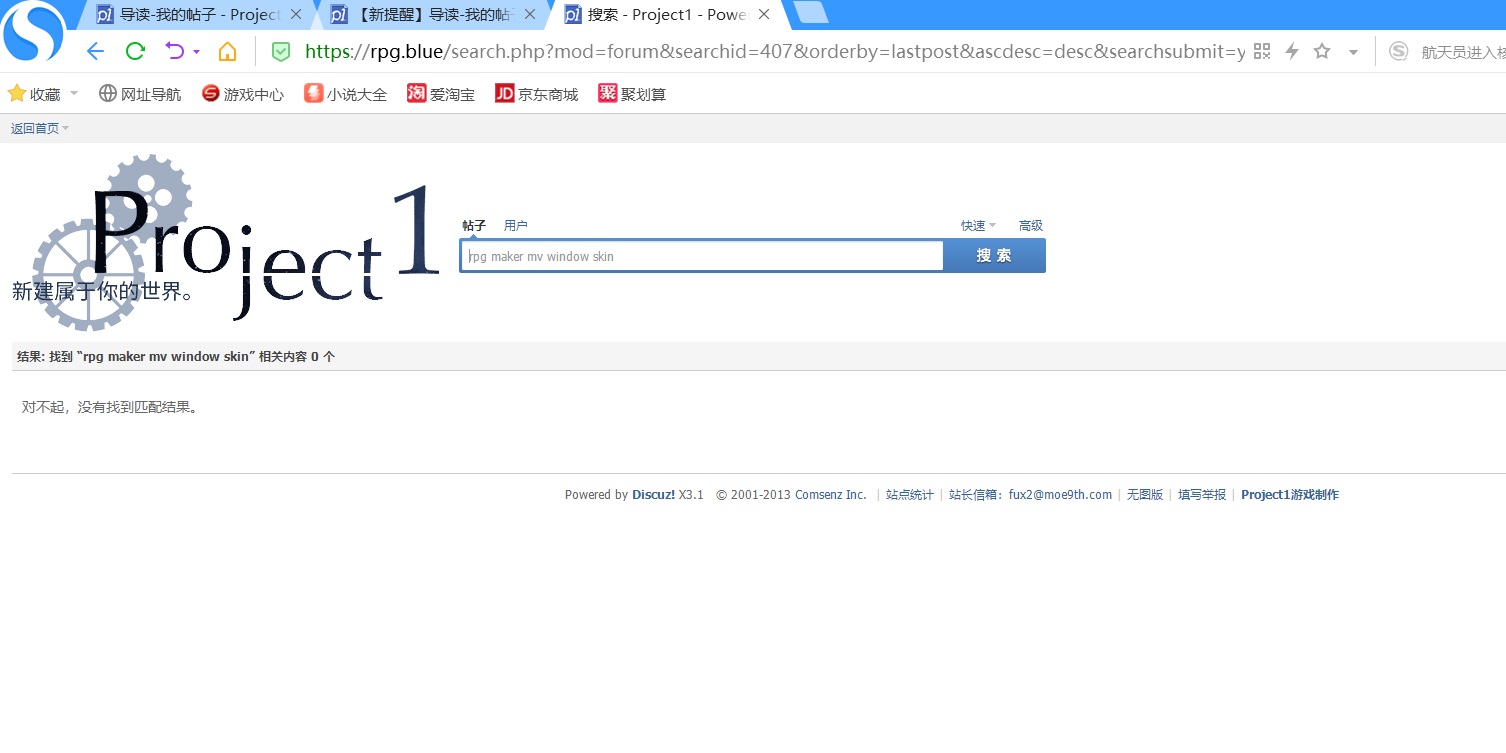Click the Sogou search engine icon
The image size is (1506, 753).
click(x=1399, y=52)
